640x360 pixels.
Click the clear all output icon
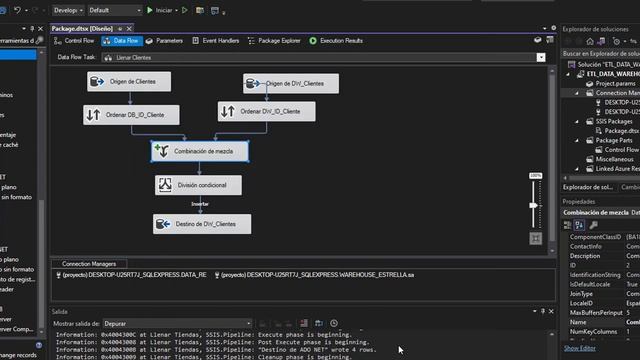coord(304,323)
